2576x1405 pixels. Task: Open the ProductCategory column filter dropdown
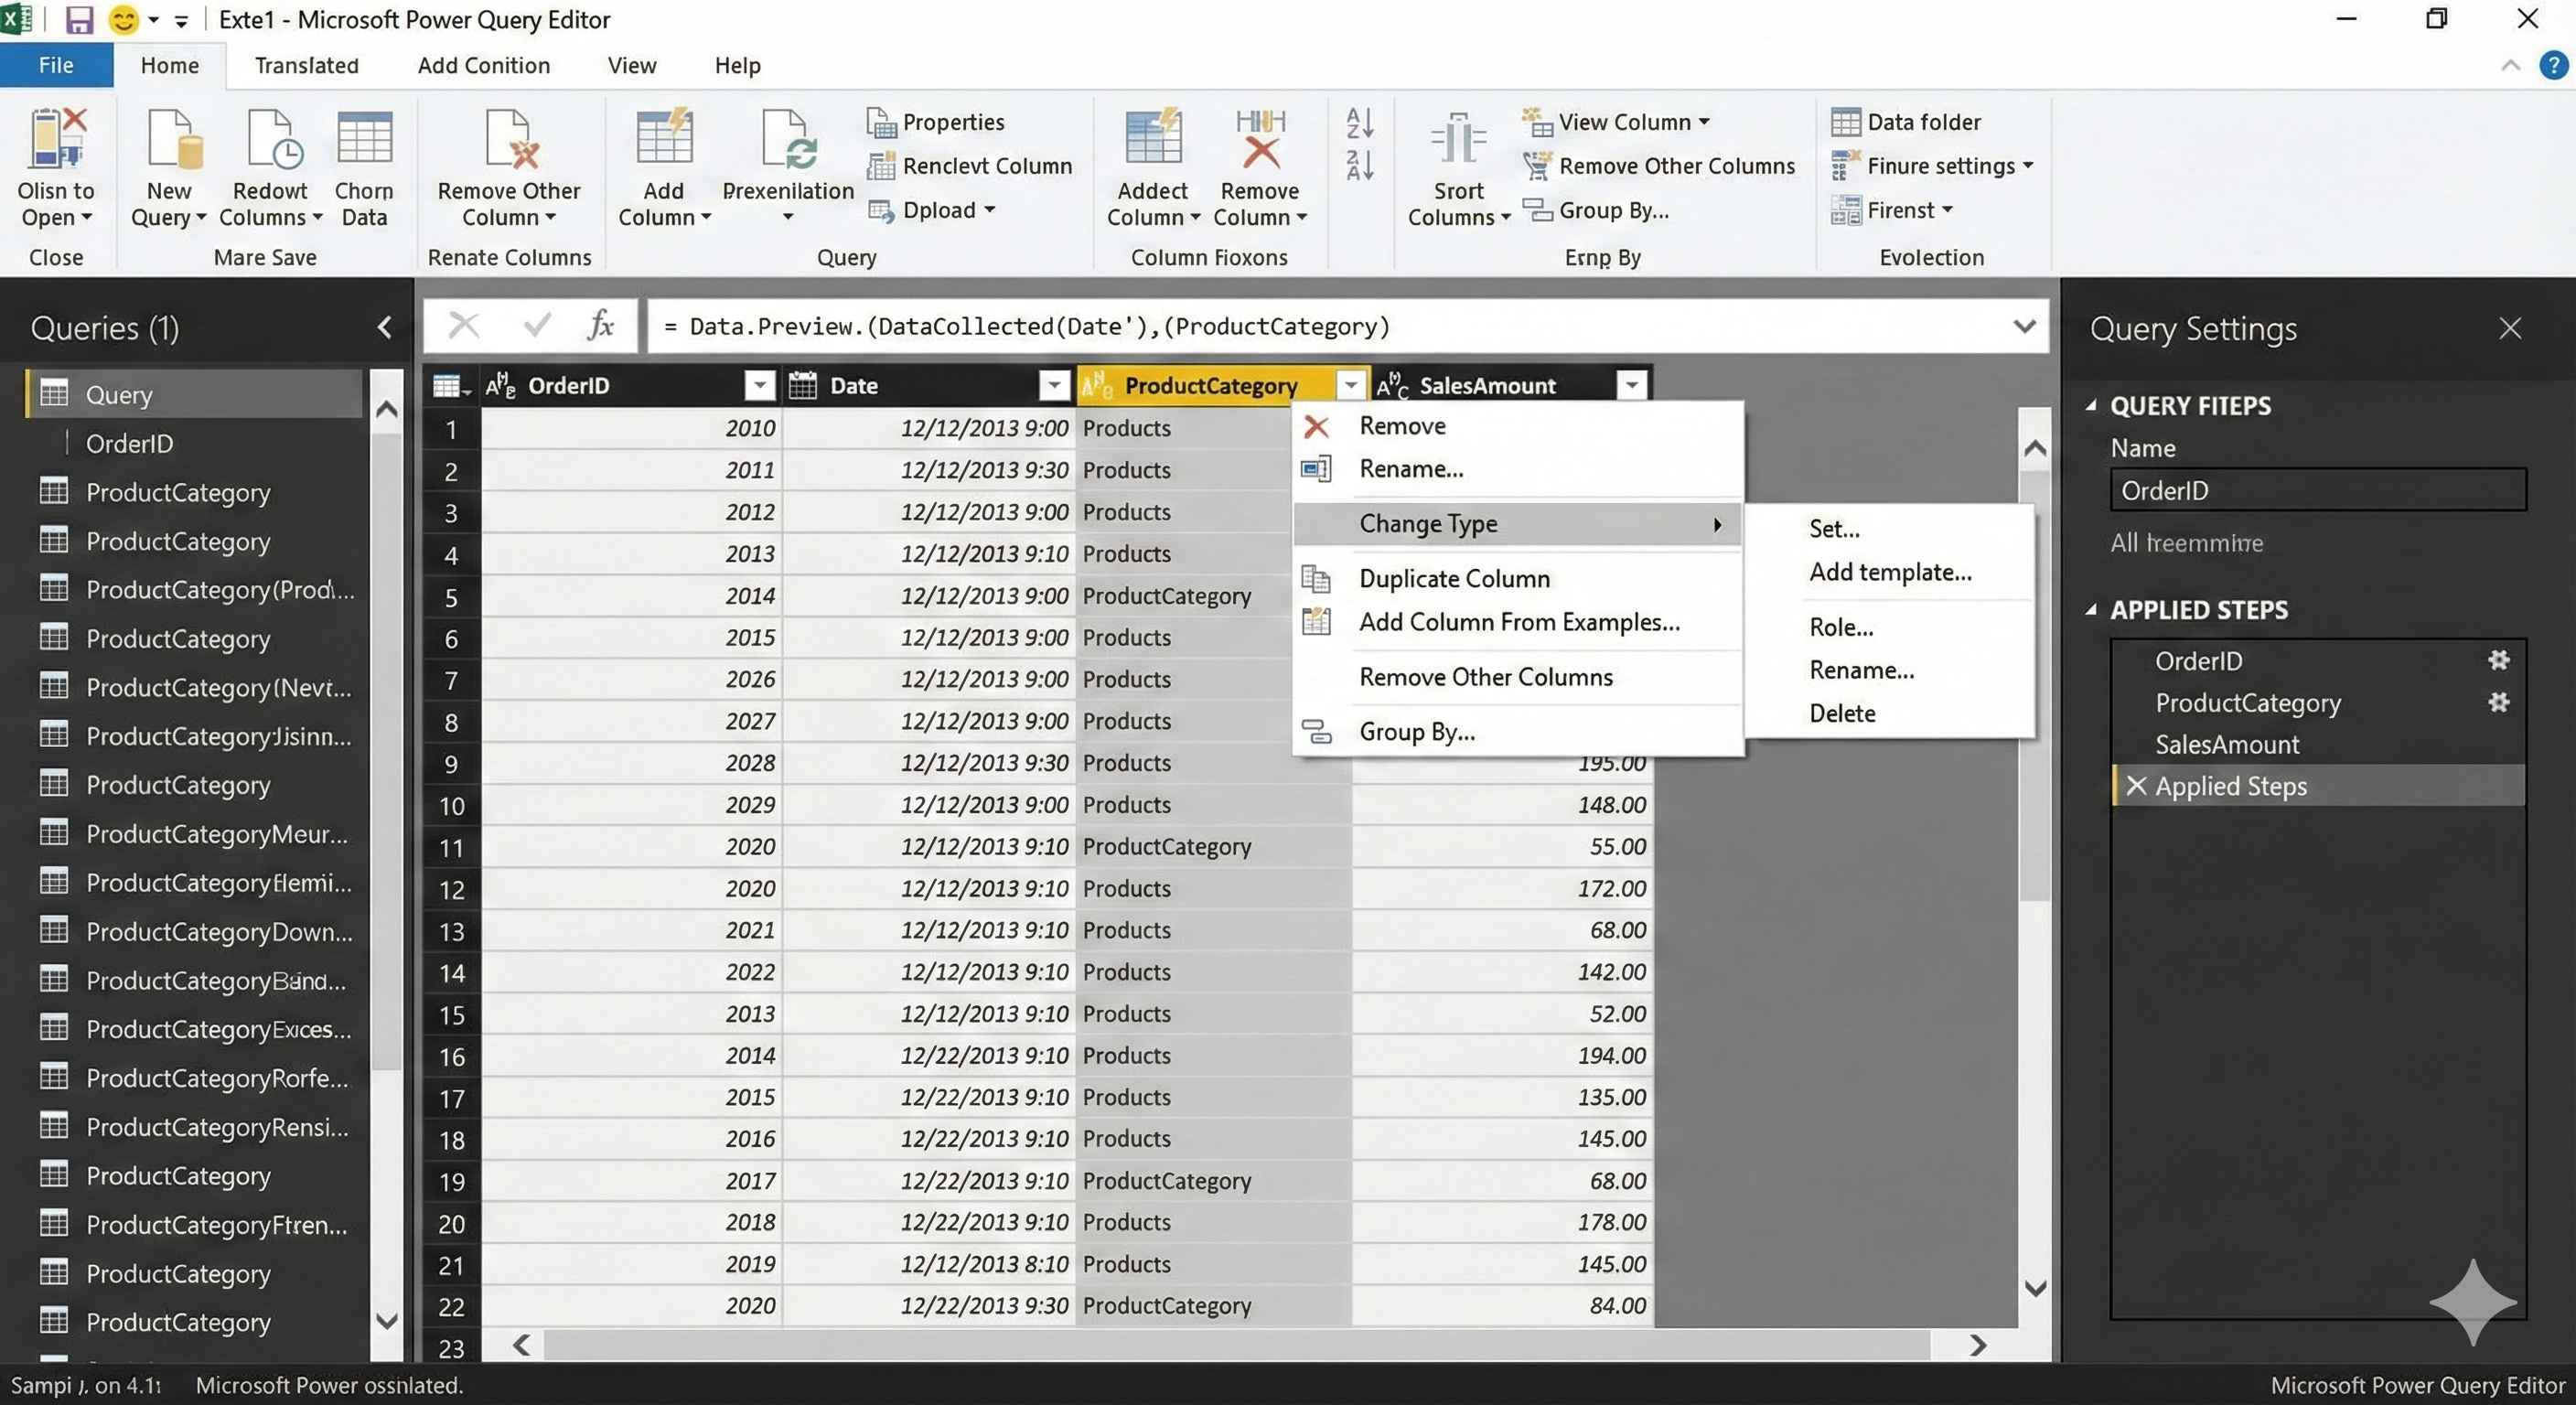[x=1350, y=386]
